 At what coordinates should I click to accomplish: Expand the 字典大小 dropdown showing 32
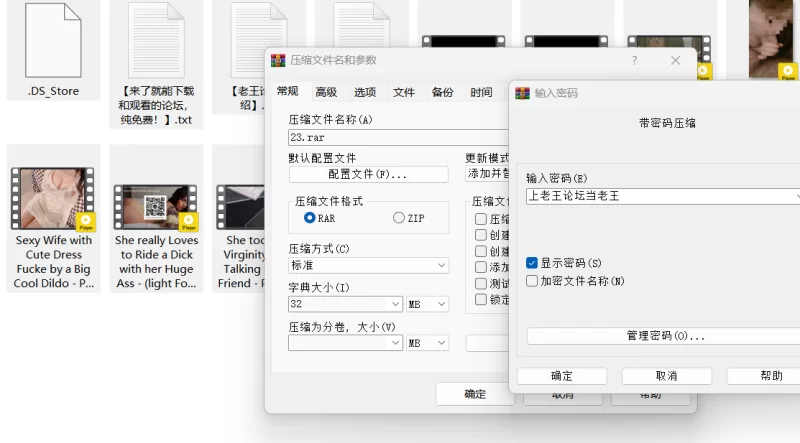coord(346,304)
